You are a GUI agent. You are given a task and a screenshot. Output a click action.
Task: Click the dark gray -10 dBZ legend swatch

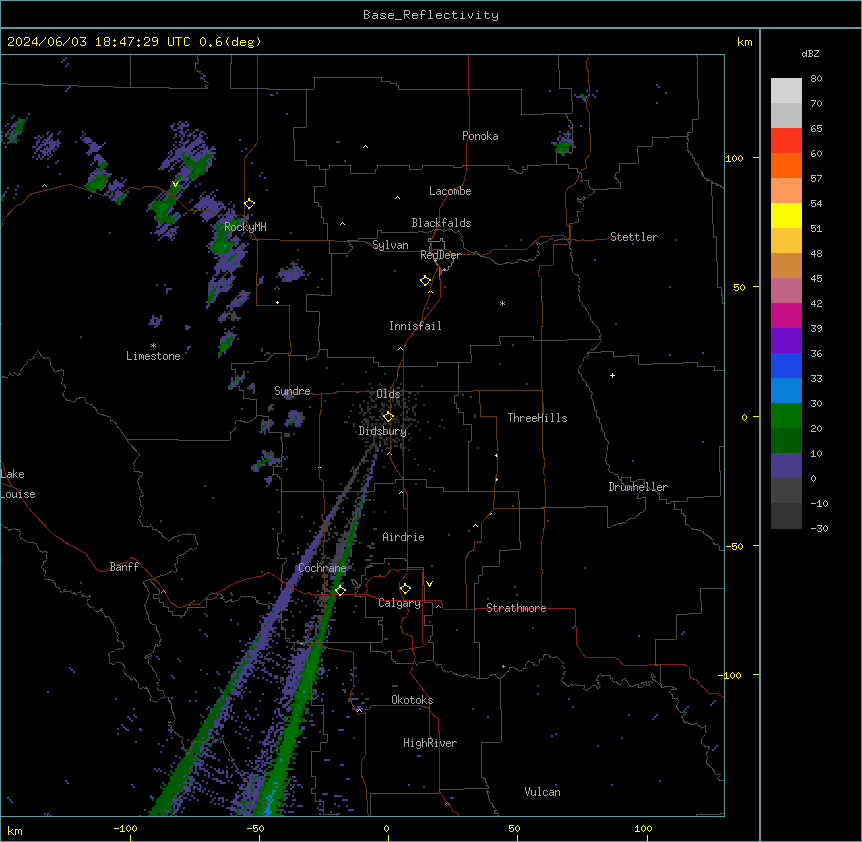coord(786,516)
